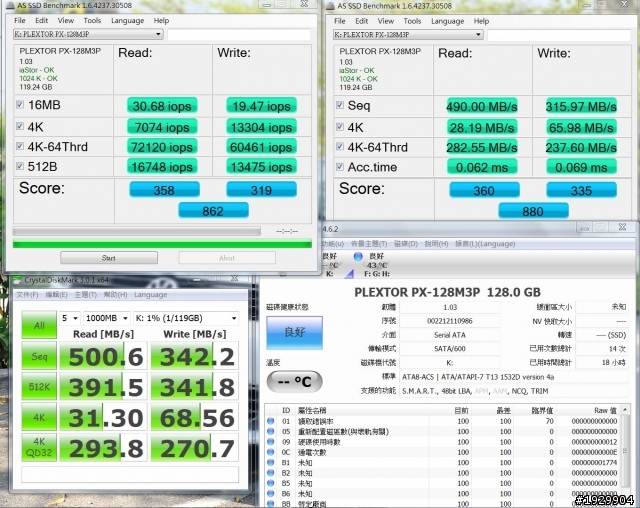Run Seq test in CrystalDiskMark
Viewport: 640px width, 508px height.
[x=39, y=356]
